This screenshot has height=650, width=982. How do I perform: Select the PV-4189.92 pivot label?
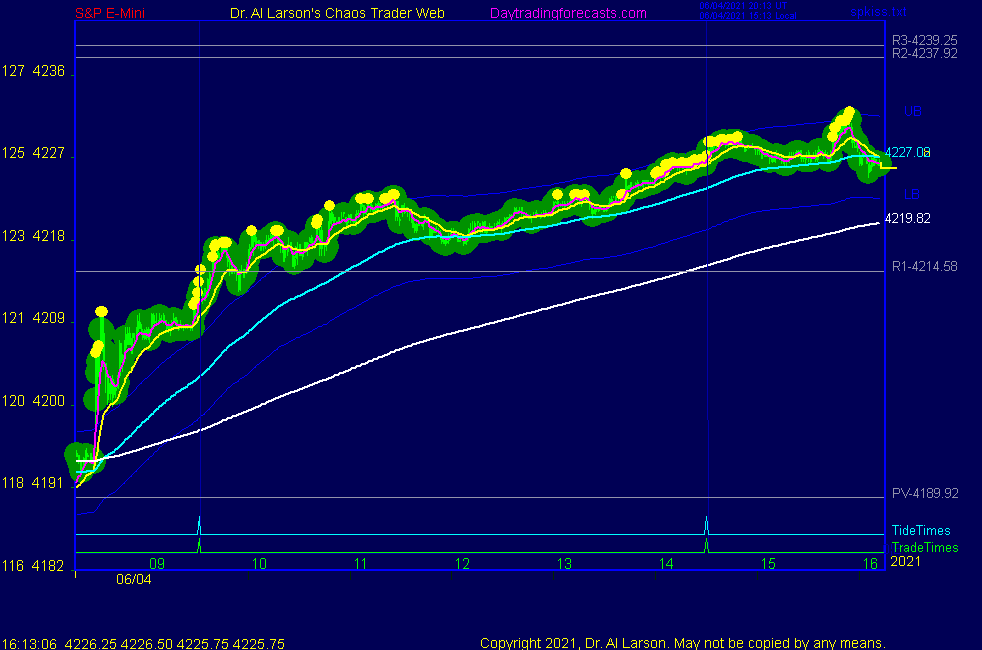[x=925, y=493]
